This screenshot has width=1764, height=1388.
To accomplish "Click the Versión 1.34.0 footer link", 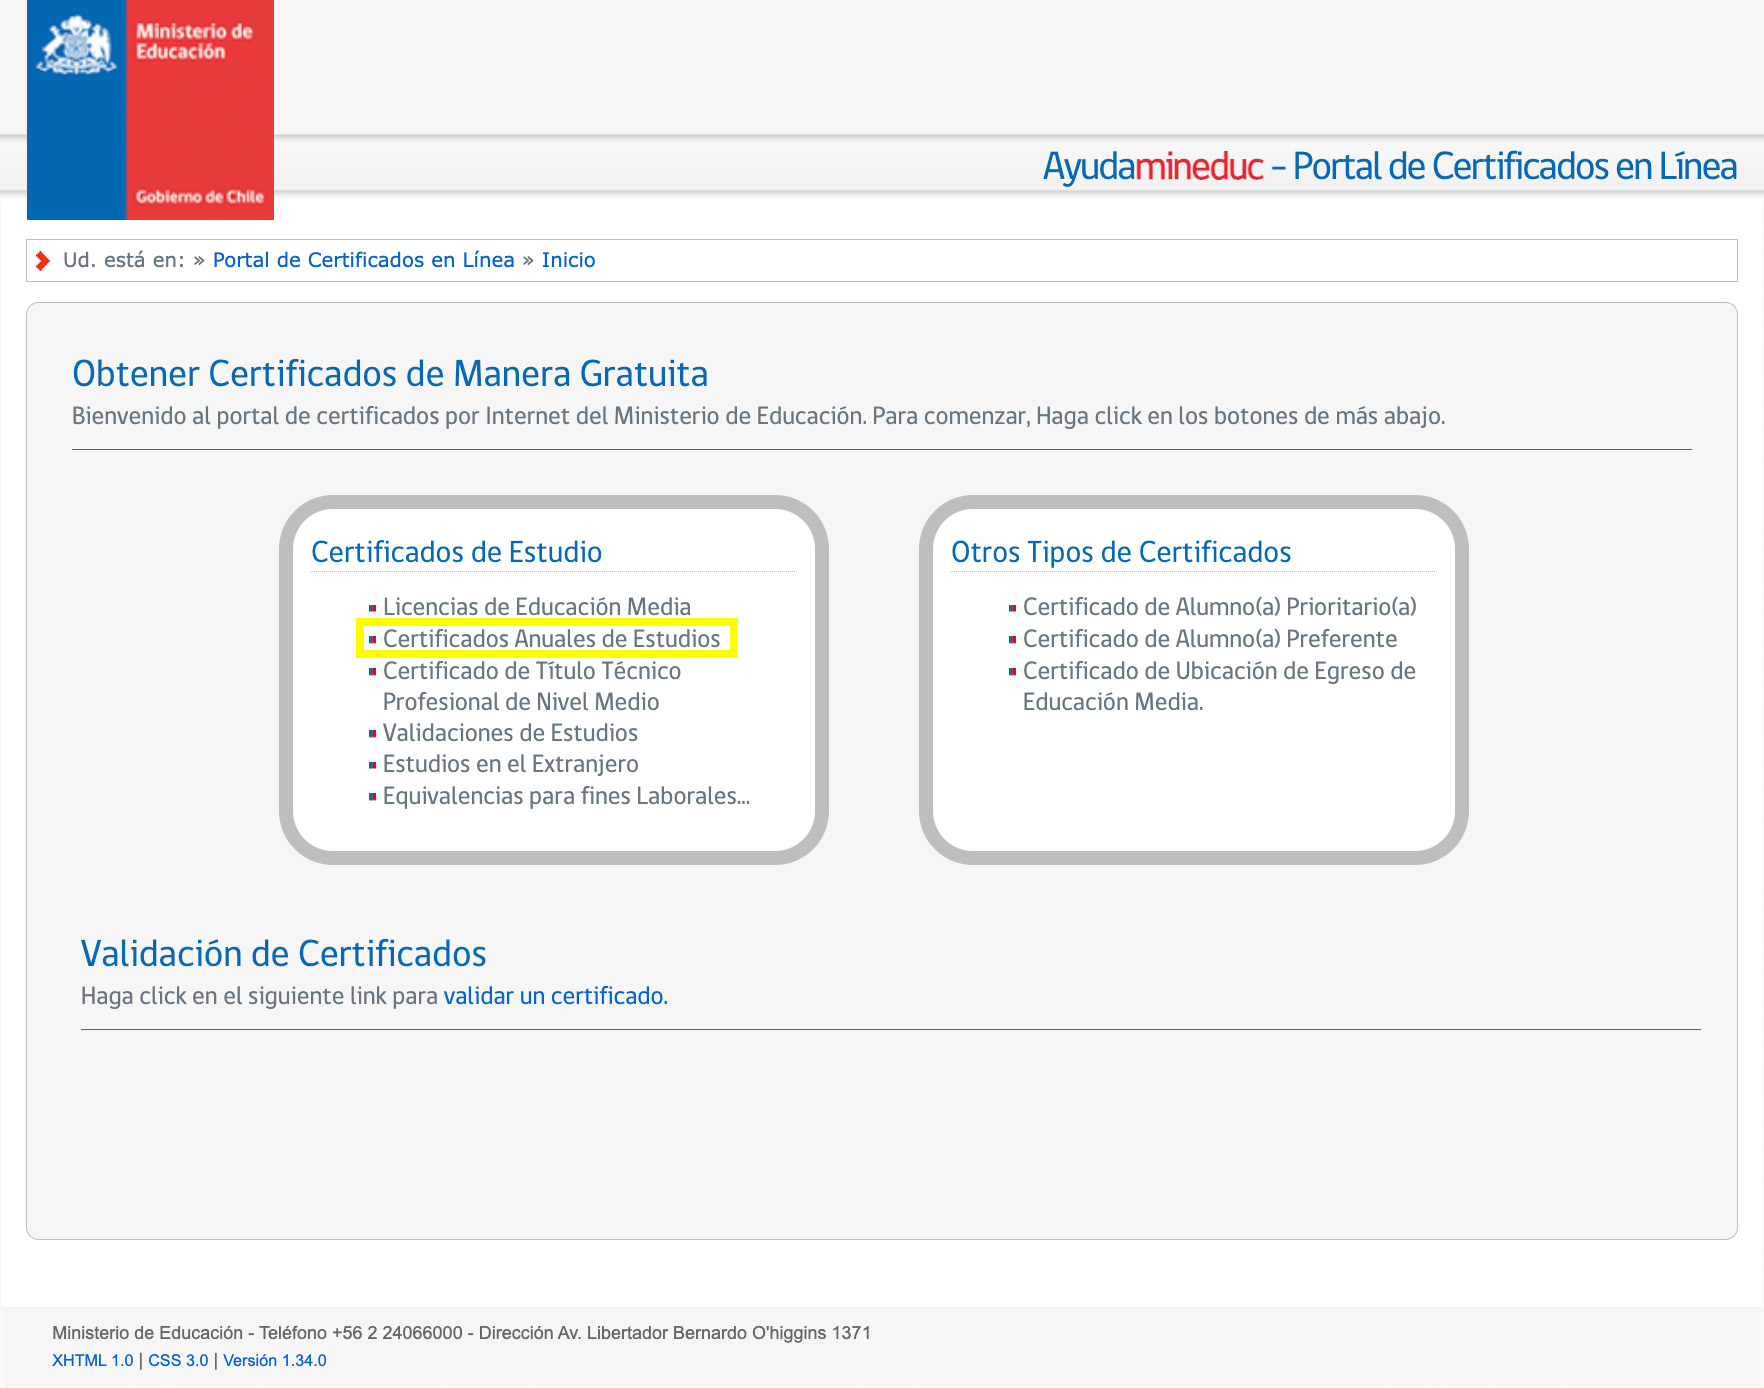I will 275,1360.
